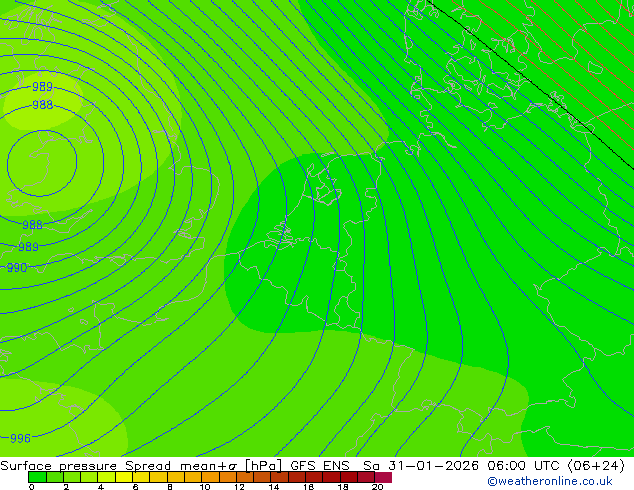Click the lower 988 isobar label below the low
The width and height of the screenshot is (634, 490).
tap(32, 225)
